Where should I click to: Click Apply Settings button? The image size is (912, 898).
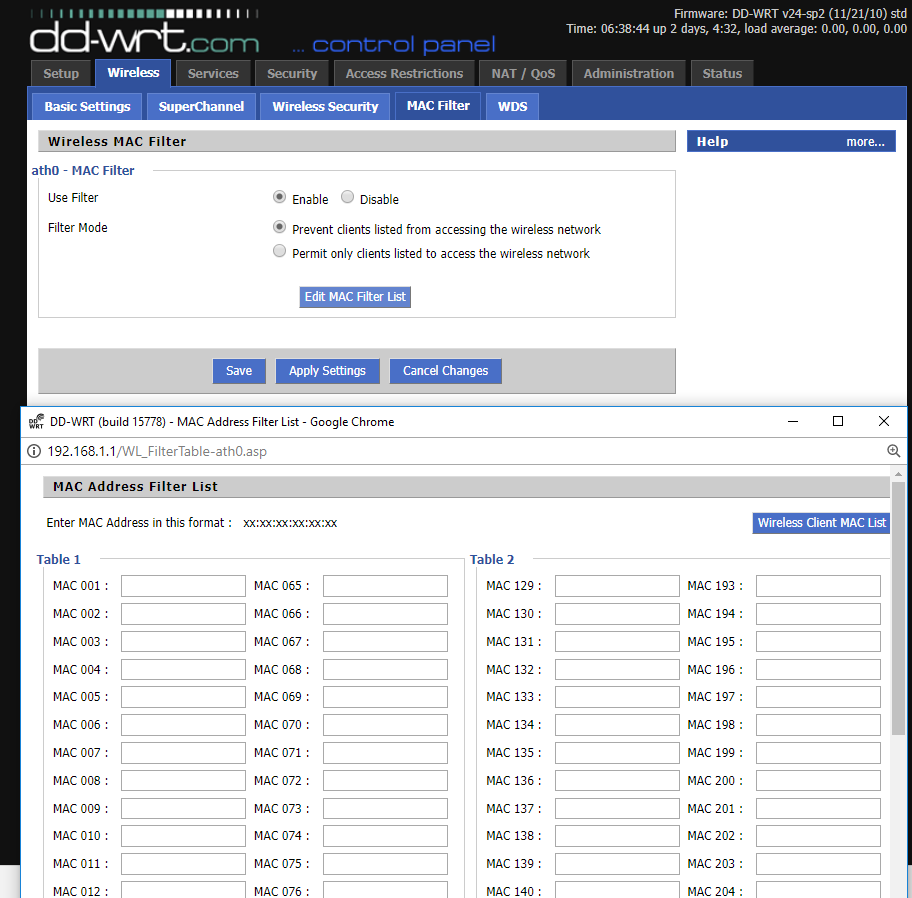pyautogui.click(x=327, y=371)
